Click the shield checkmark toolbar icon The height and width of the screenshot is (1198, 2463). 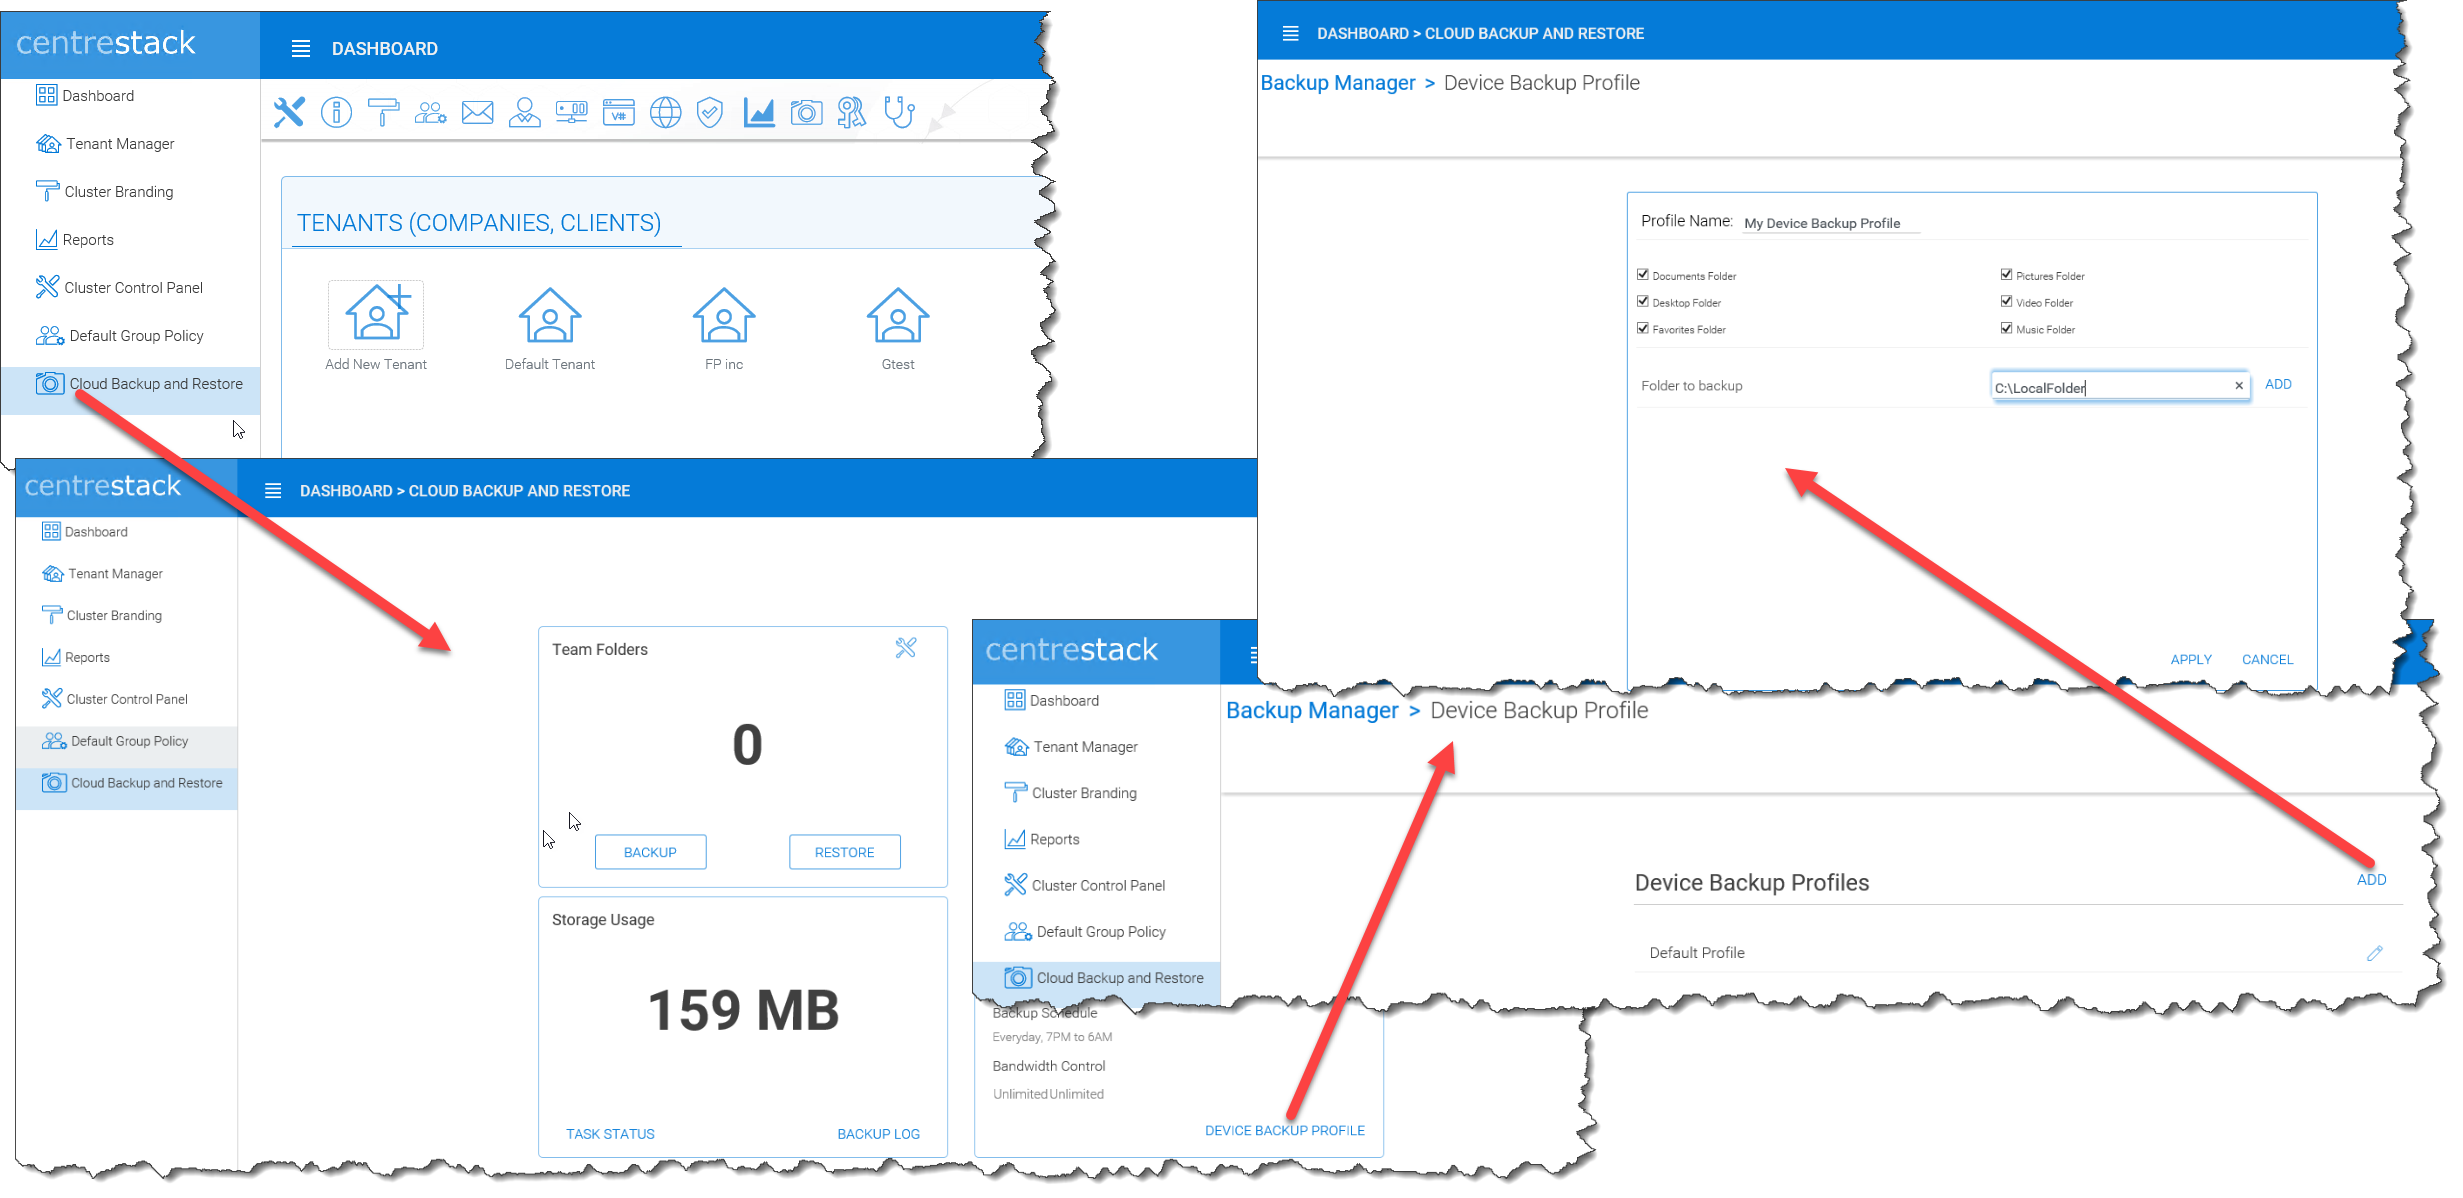coord(710,112)
